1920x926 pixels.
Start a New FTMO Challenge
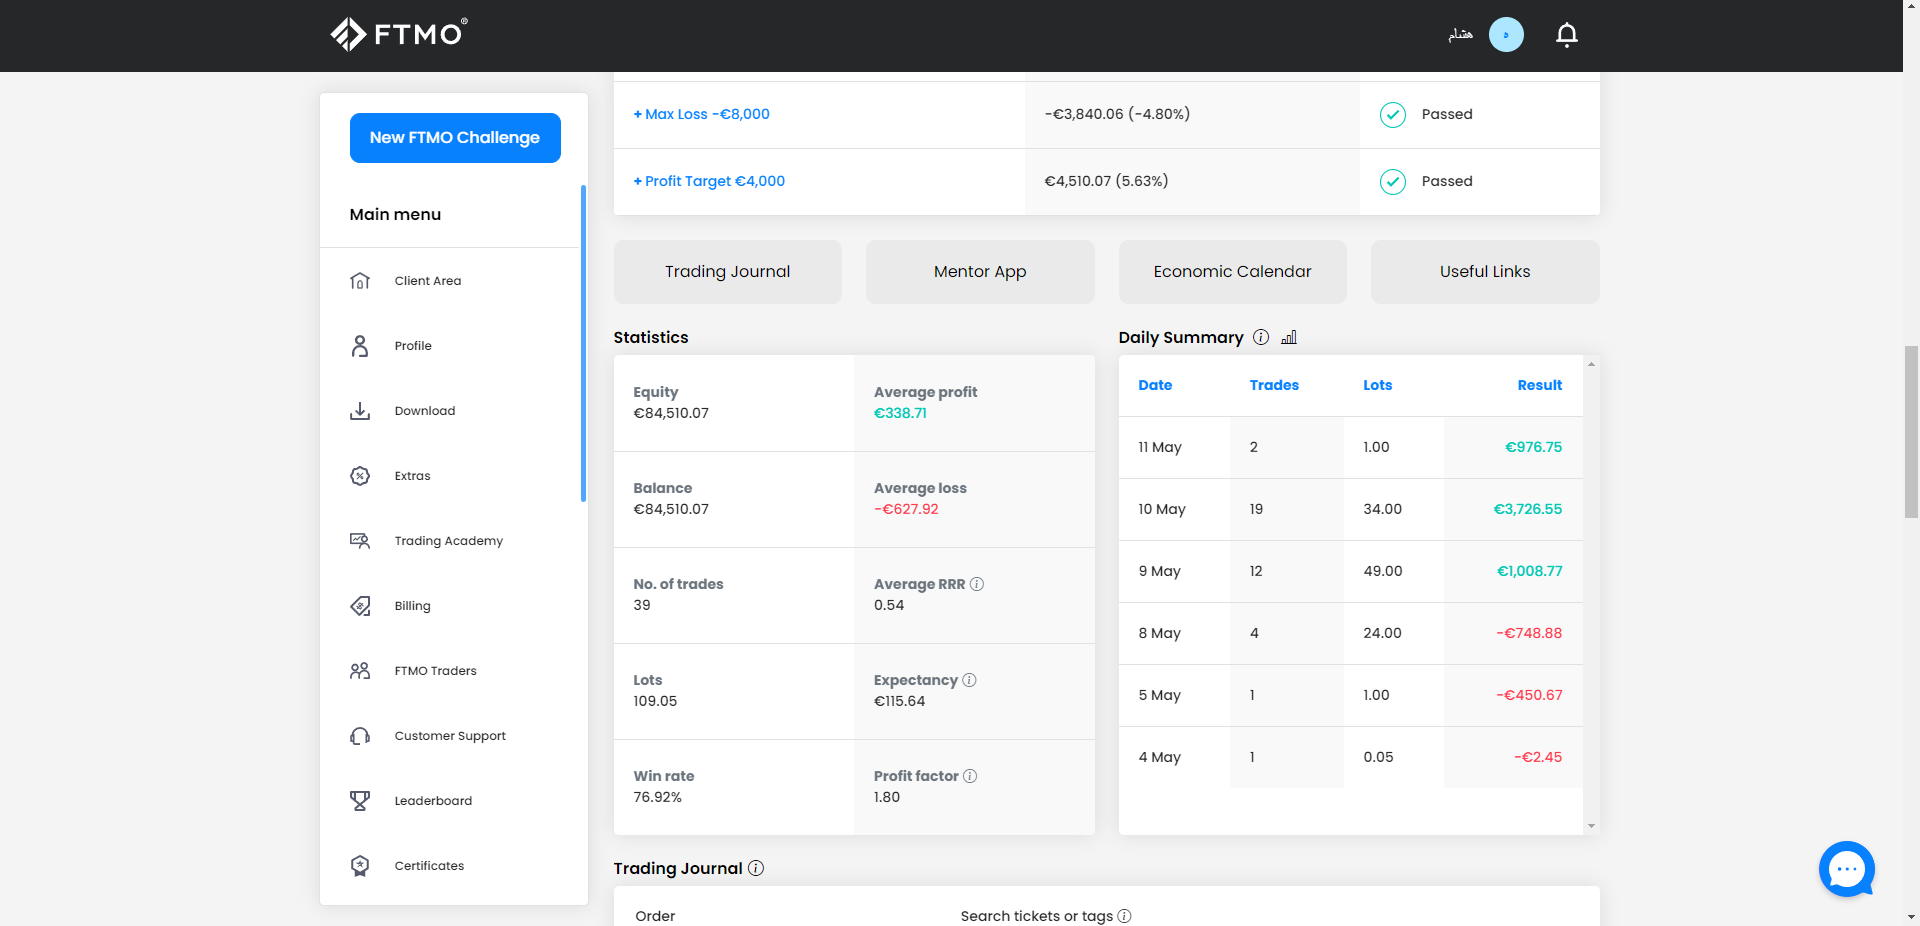point(455,138)
